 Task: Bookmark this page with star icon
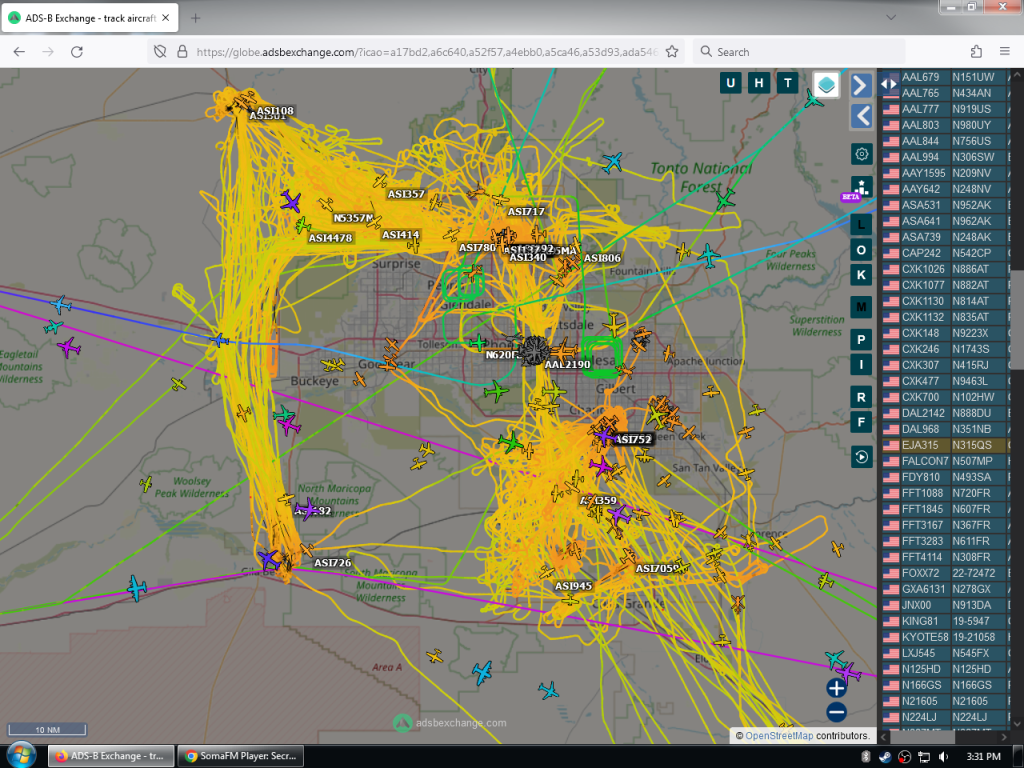click(672, 52)
